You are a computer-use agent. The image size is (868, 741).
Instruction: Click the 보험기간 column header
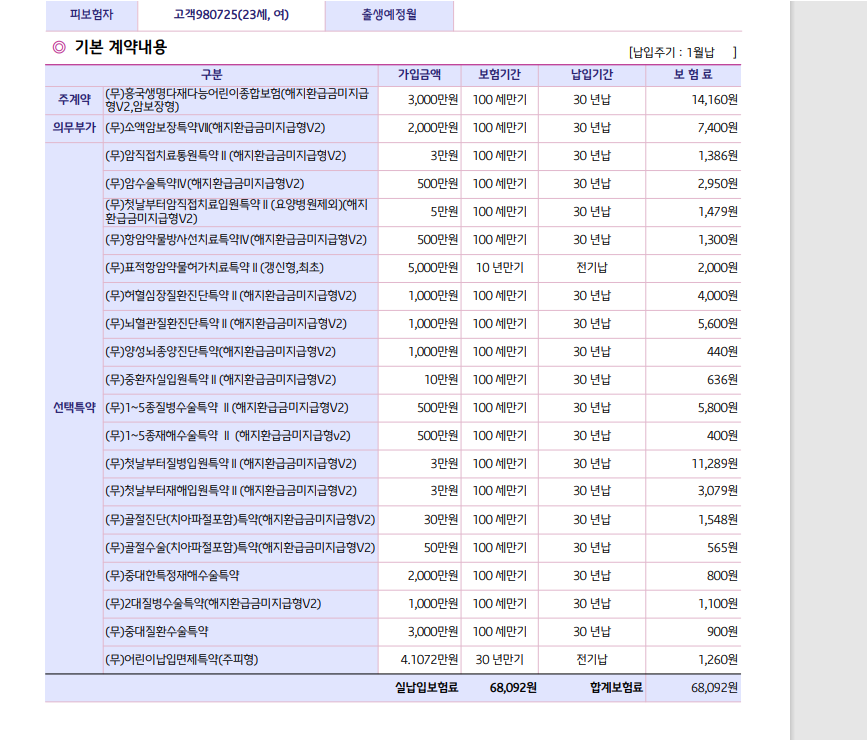[x=499, y=75]
